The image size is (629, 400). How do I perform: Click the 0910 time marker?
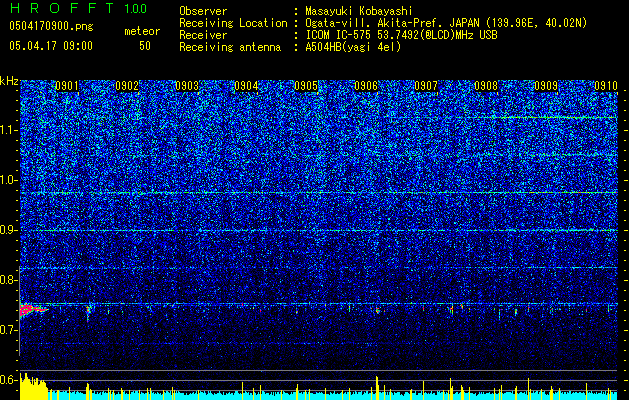pos(606,86)
